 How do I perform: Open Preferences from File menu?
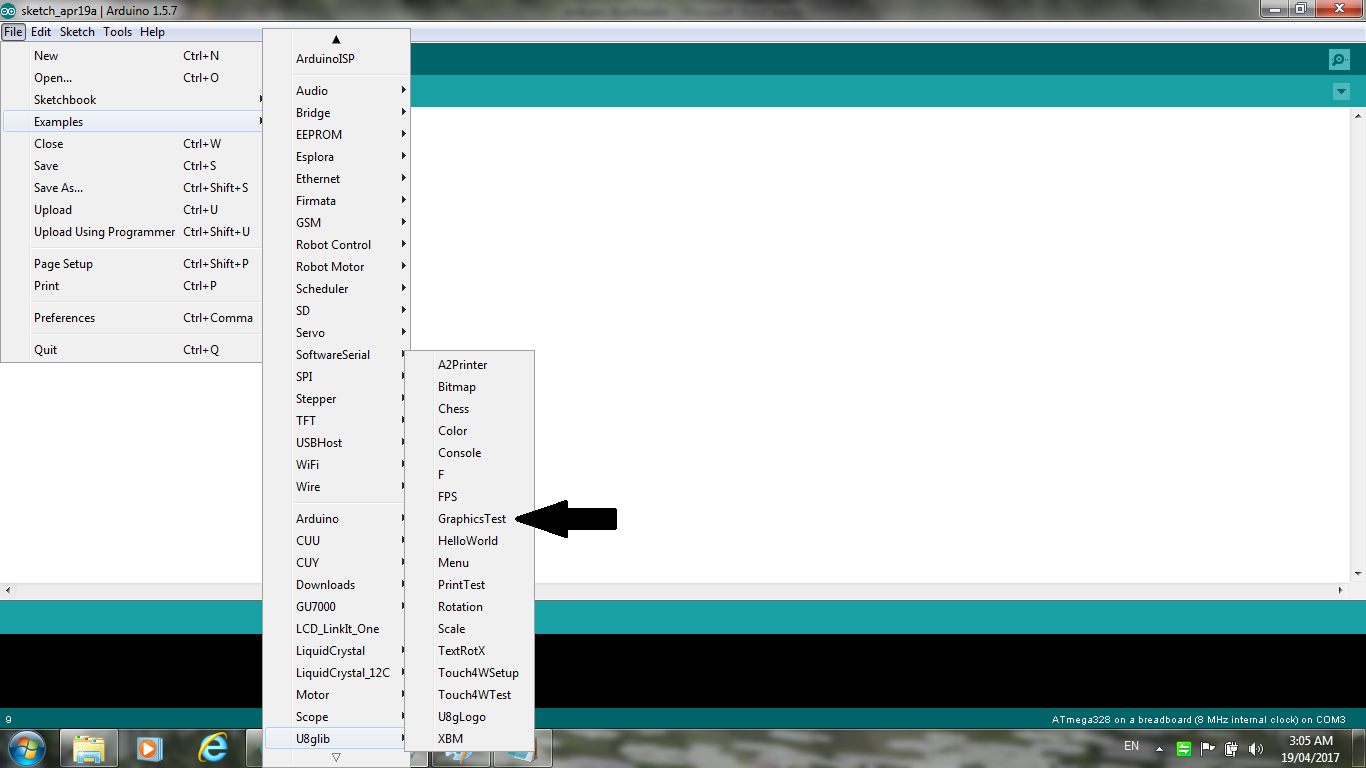pyautogui.click(x=133, y=318)
